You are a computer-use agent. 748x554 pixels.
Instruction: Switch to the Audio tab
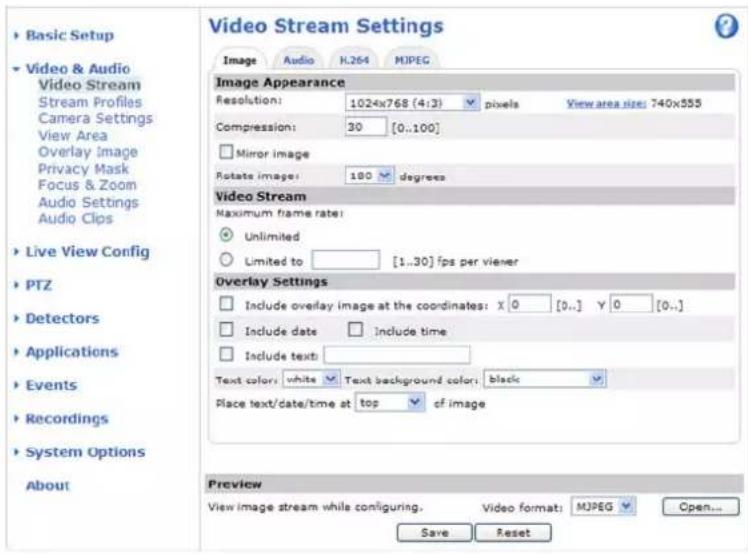tap(299, 60)
